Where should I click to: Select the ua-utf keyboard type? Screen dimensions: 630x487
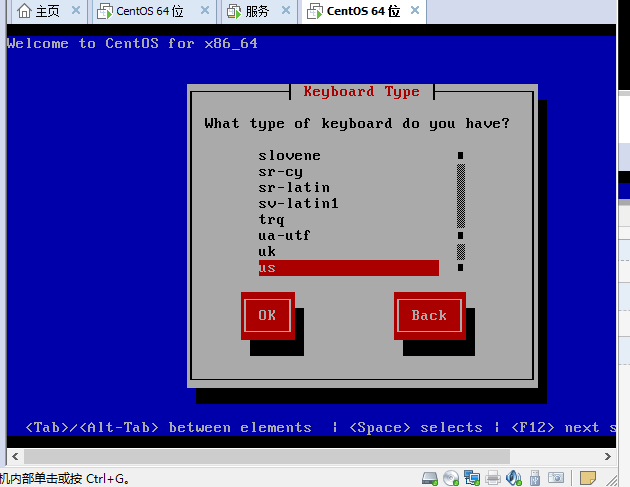point(348,235)
